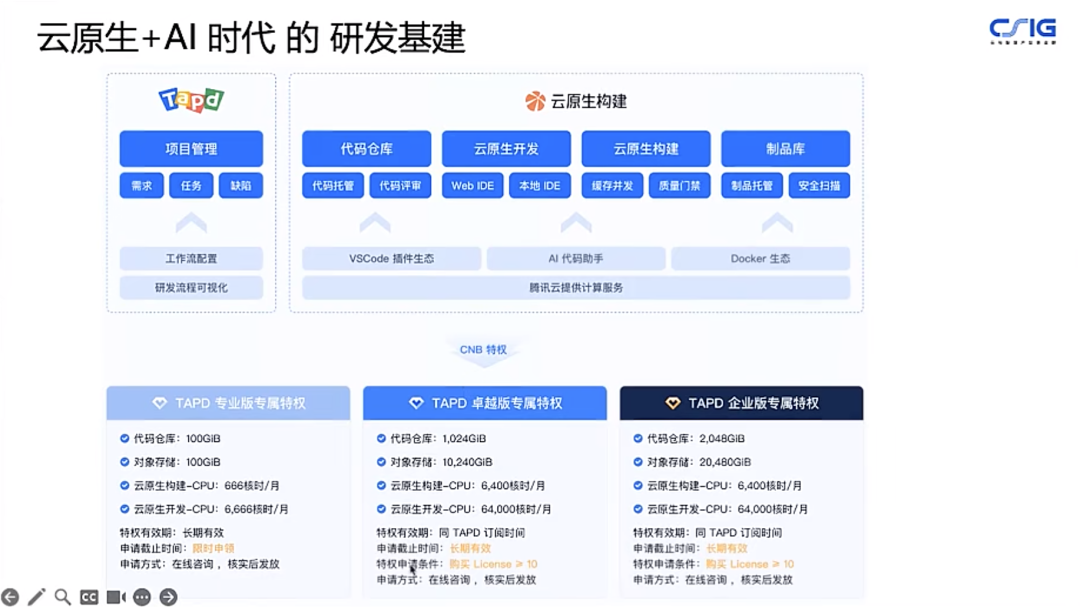Viewport: 1080px width, 607px height.
Task: Select the TAPD 专业版专属特权 header
Action: pos(228,403)
